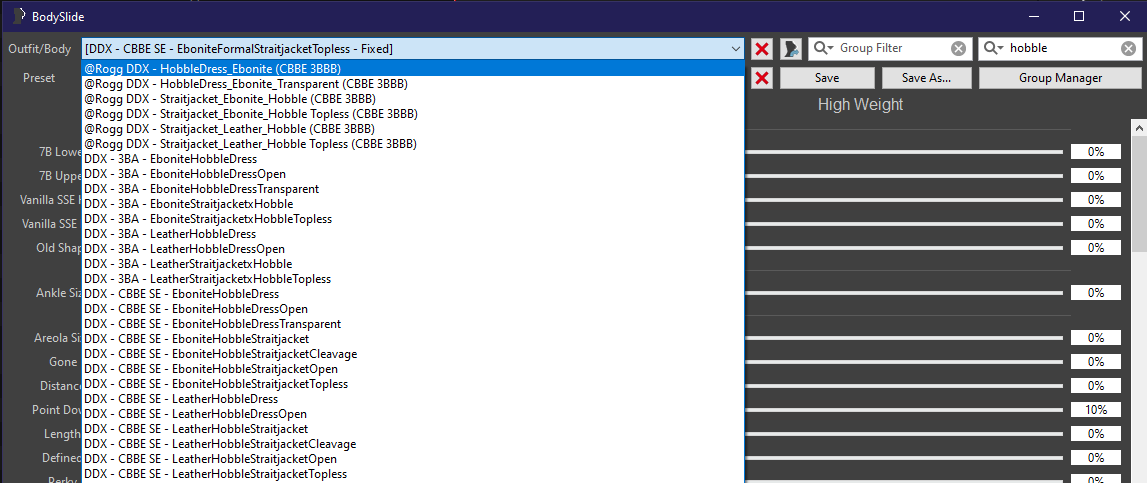Click the vertical scrollbar thumb of slider panel
This screenshot has width=1147, height=483.
point(1139,194)
